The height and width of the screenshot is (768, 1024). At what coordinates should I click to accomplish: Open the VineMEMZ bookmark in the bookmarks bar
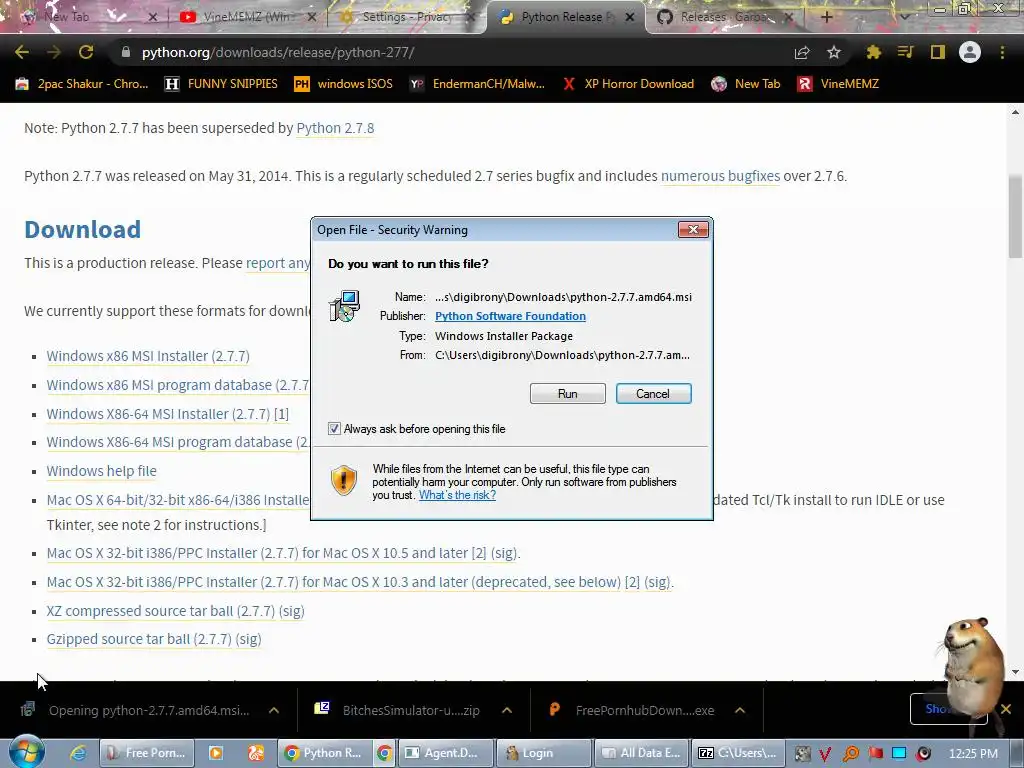[x=839, y=84]
